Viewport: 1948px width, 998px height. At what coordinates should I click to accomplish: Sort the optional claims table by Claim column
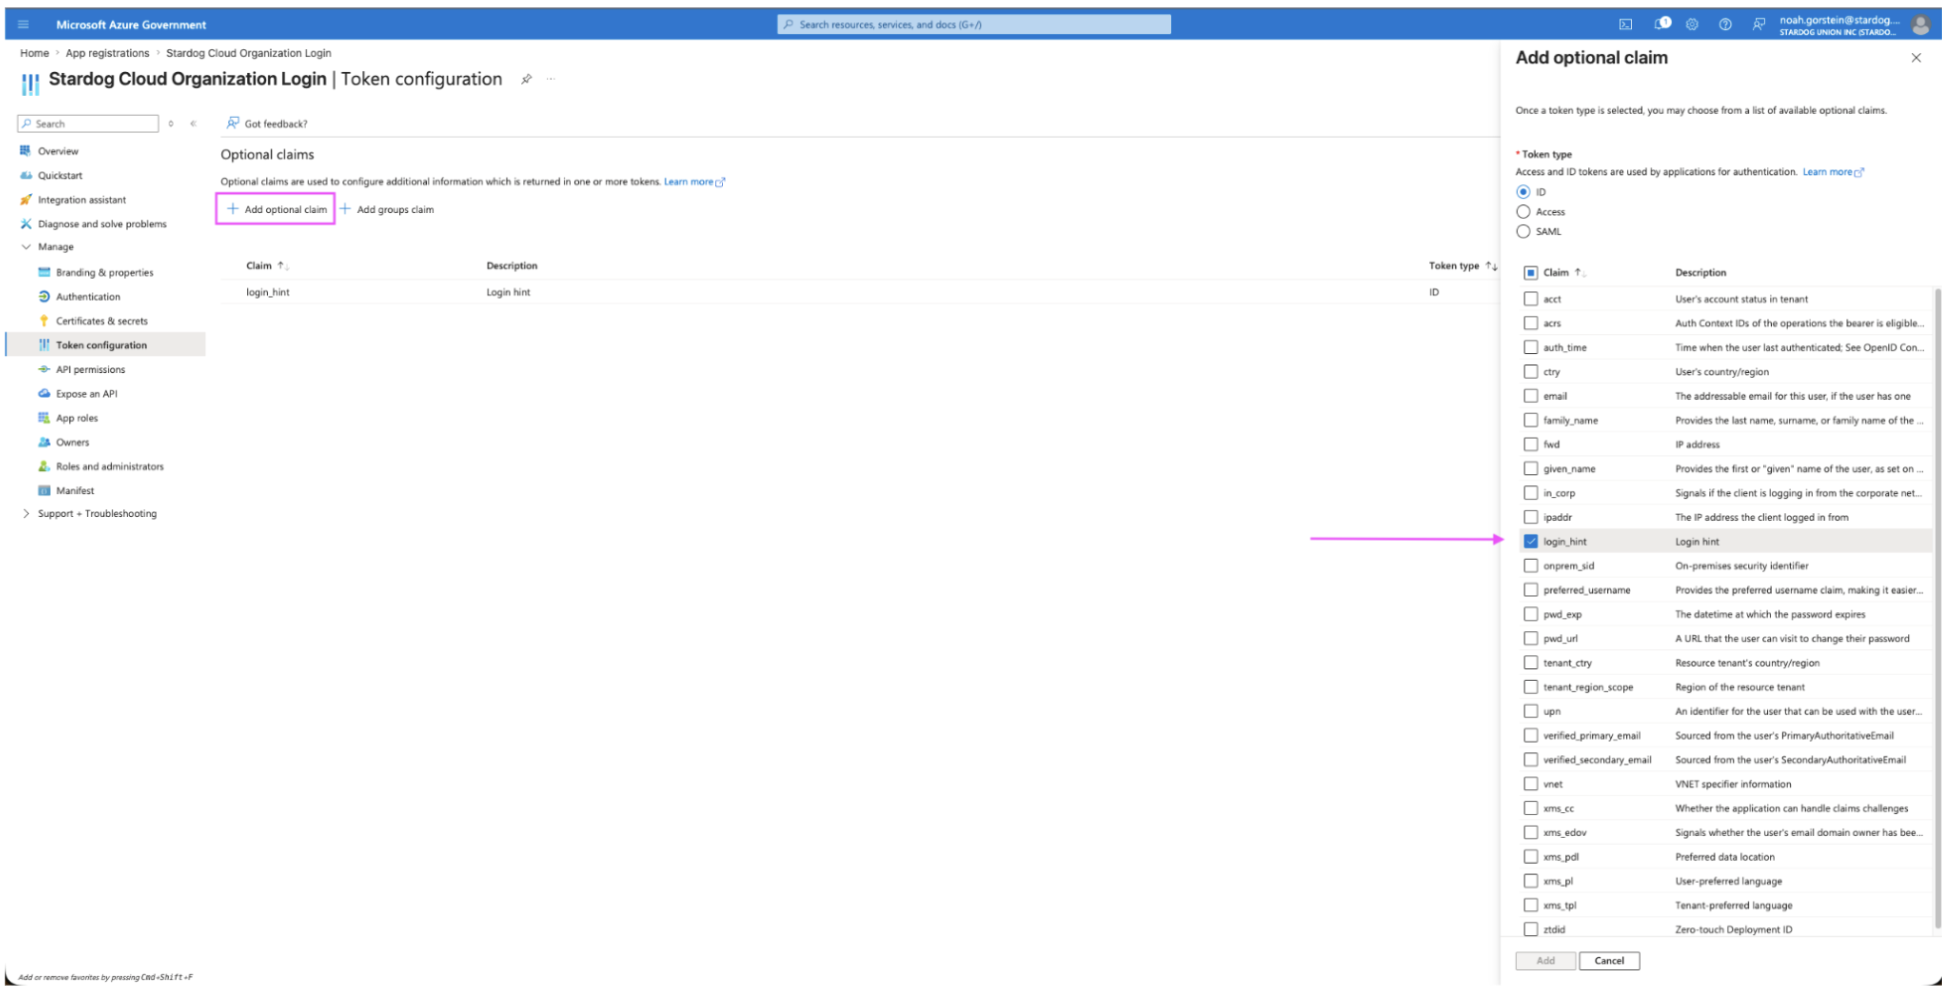(x=267, y=266)
